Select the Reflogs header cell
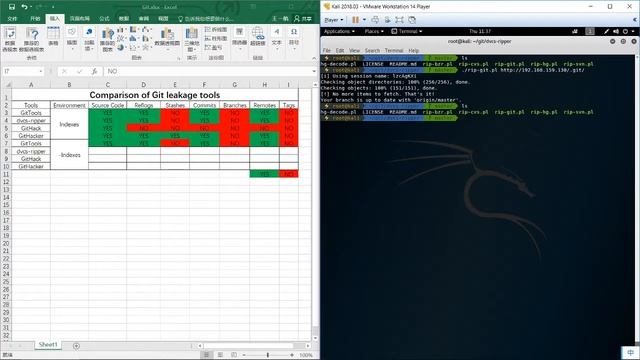The height and width of the screenshot is (360, 640). click(144, 105)
